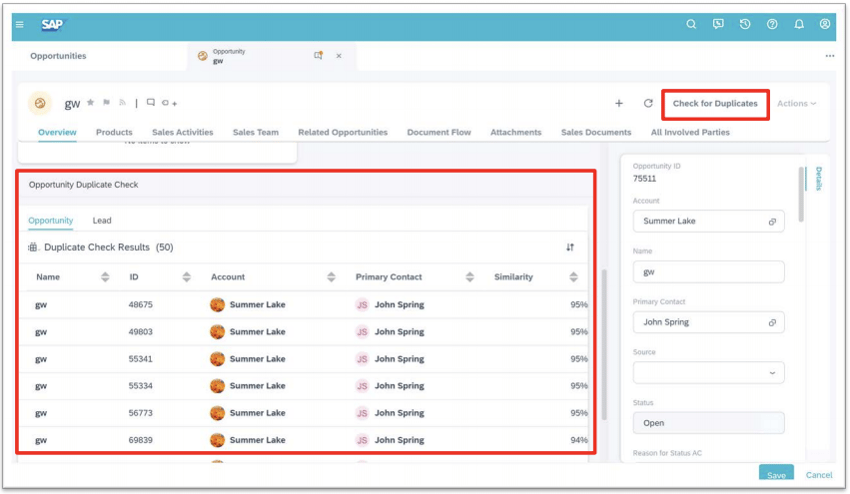The width and height of the screenshot is (850, 494).
Task: Open the All Involved Parties tab
Action: point(690,132)
